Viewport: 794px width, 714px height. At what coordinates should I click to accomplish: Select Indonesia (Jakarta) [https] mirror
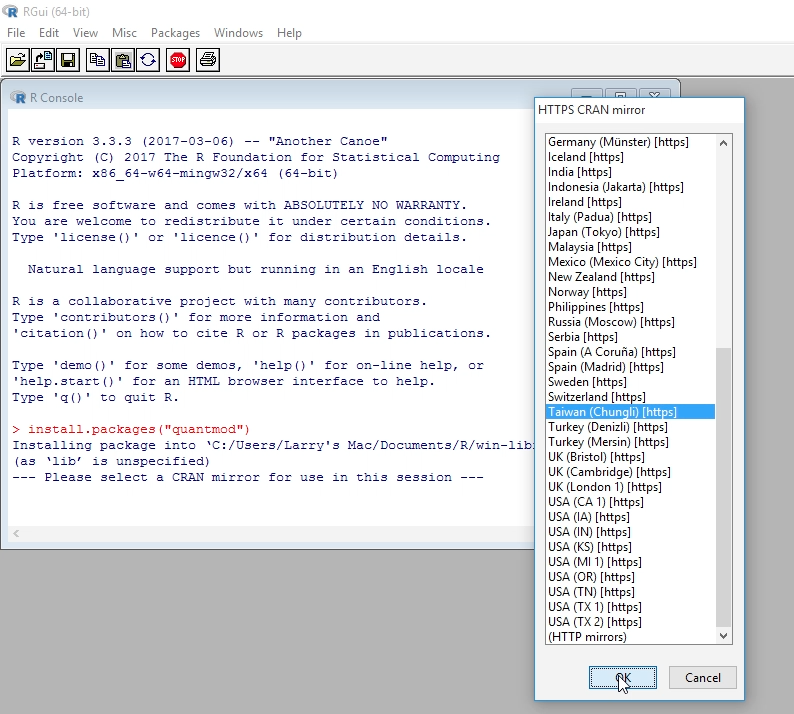point(630,187)
